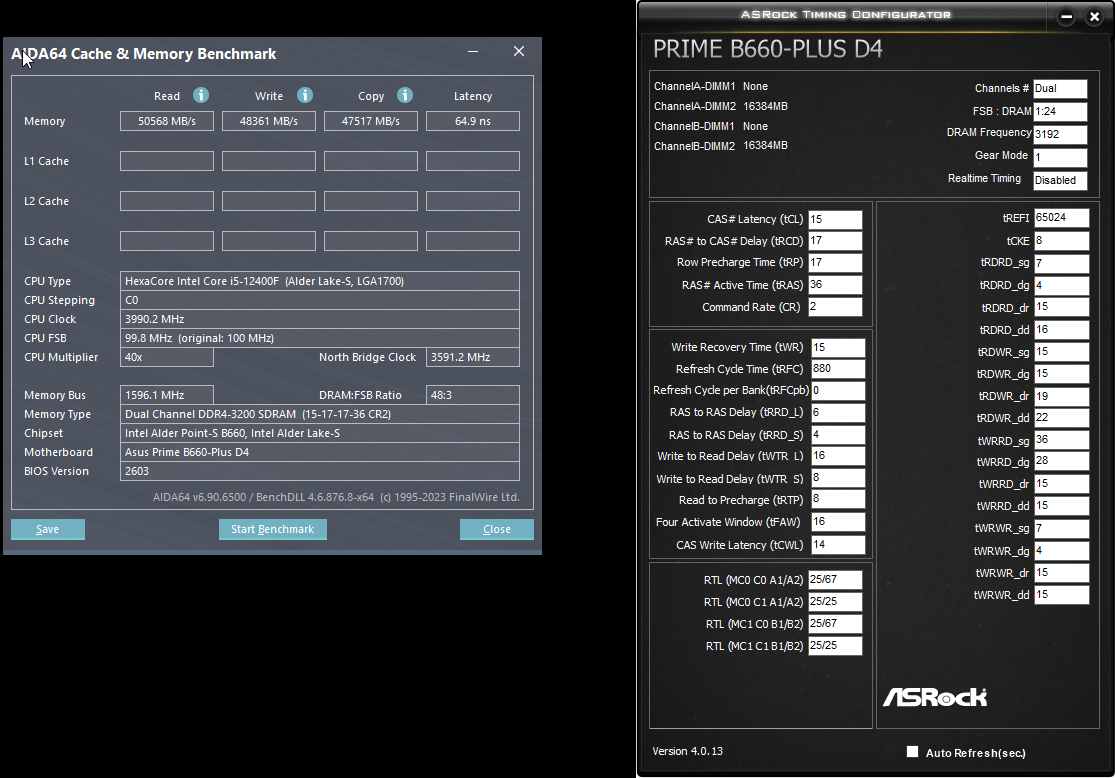This screenshot has height=778, width=1115.
Task: Click the tWRRD_sg field showing 36
Action: point(1062,439)
